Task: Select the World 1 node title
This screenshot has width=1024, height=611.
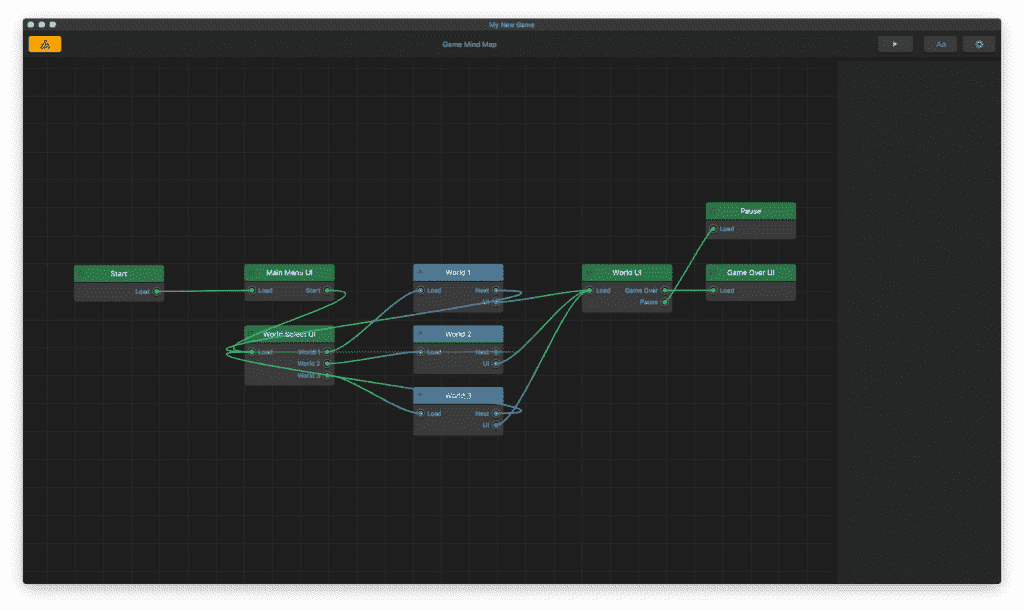Action: click(458, 272)
